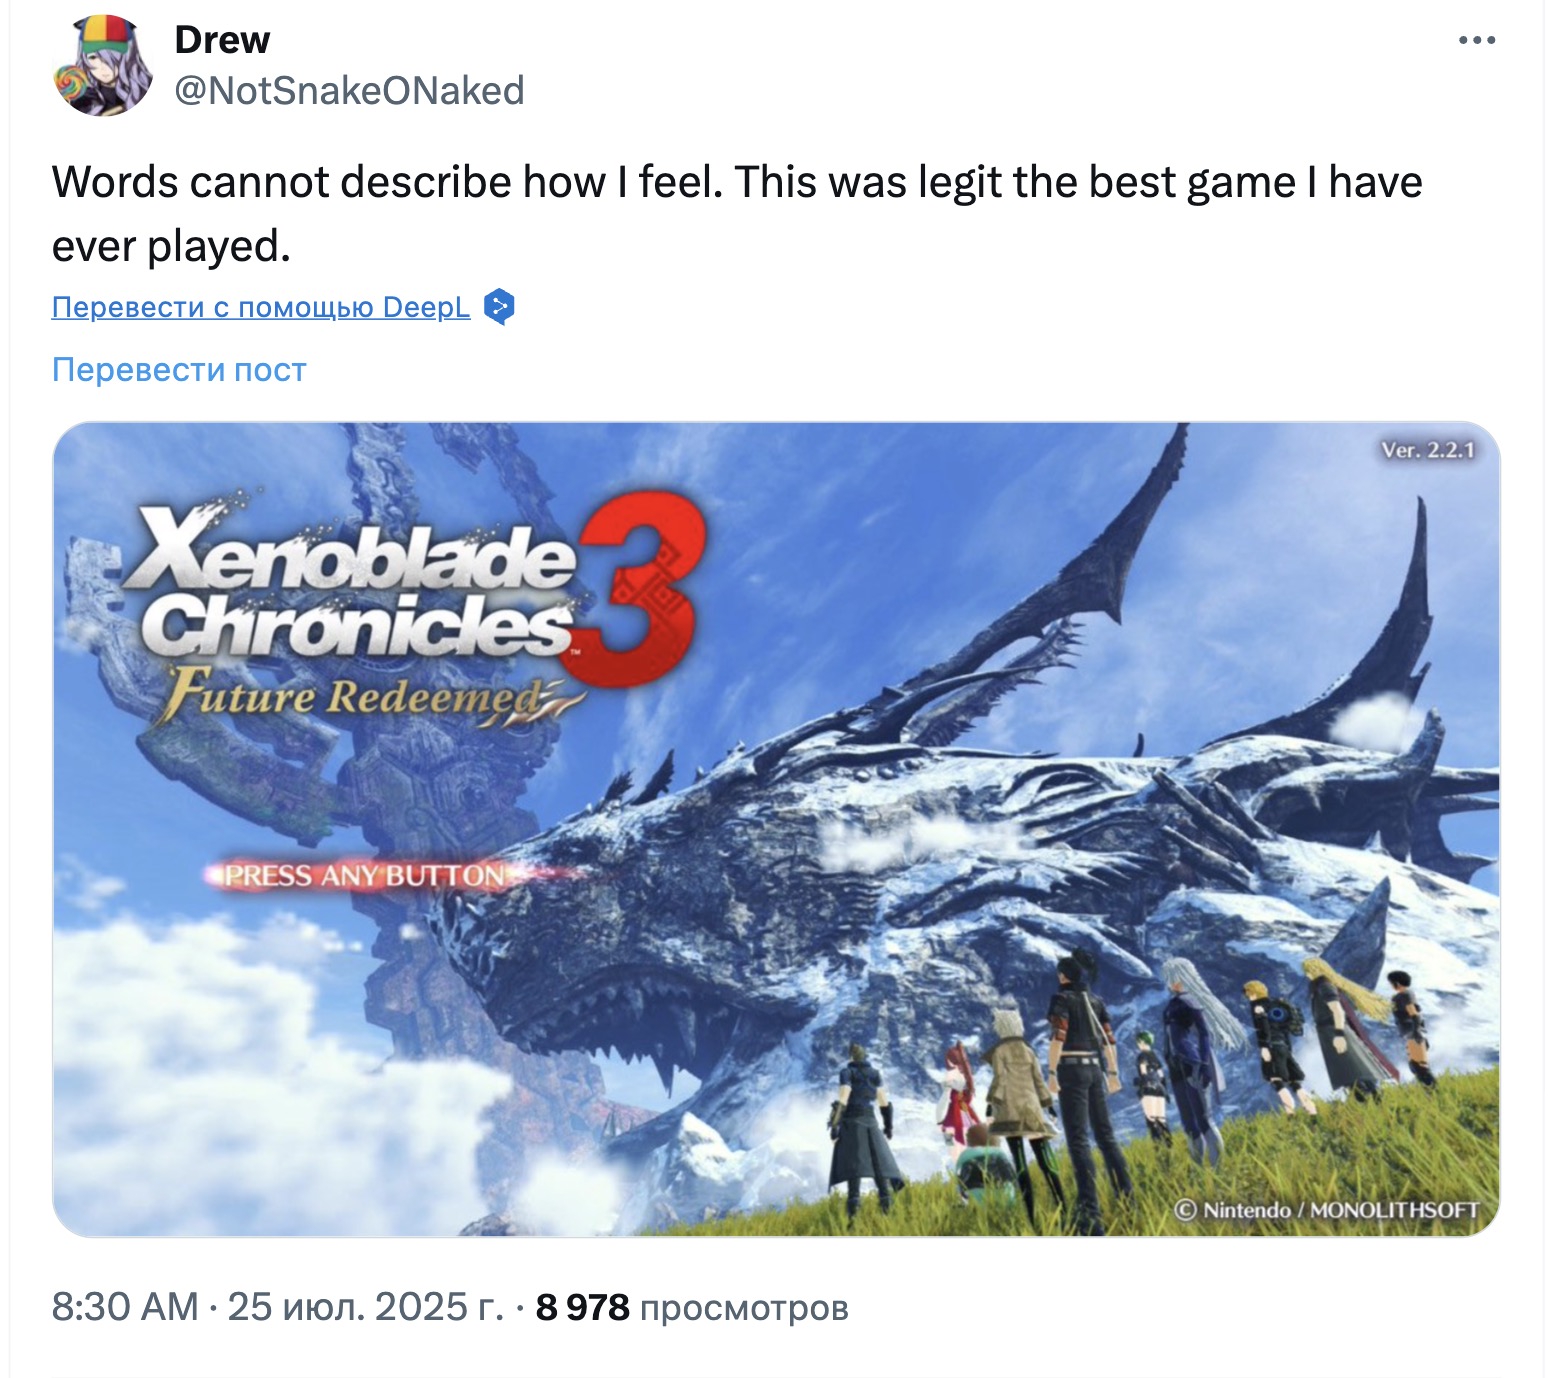Click the 25 июл. 2025 г. date

coord(366,1307)
